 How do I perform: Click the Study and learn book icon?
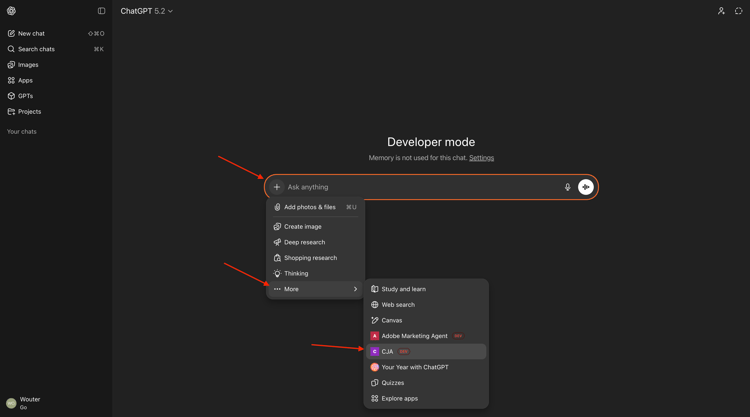click(x=375, y=289)
